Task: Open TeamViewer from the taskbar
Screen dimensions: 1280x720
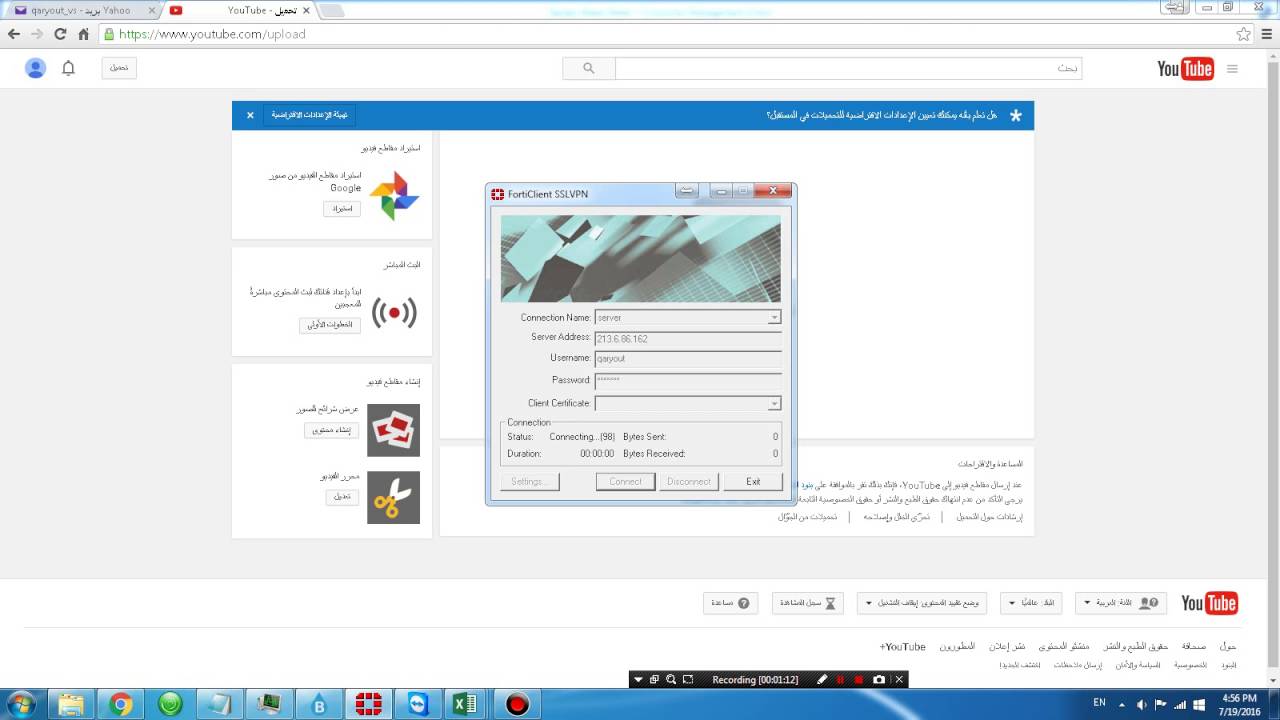Action: click(x=418, y=705)
